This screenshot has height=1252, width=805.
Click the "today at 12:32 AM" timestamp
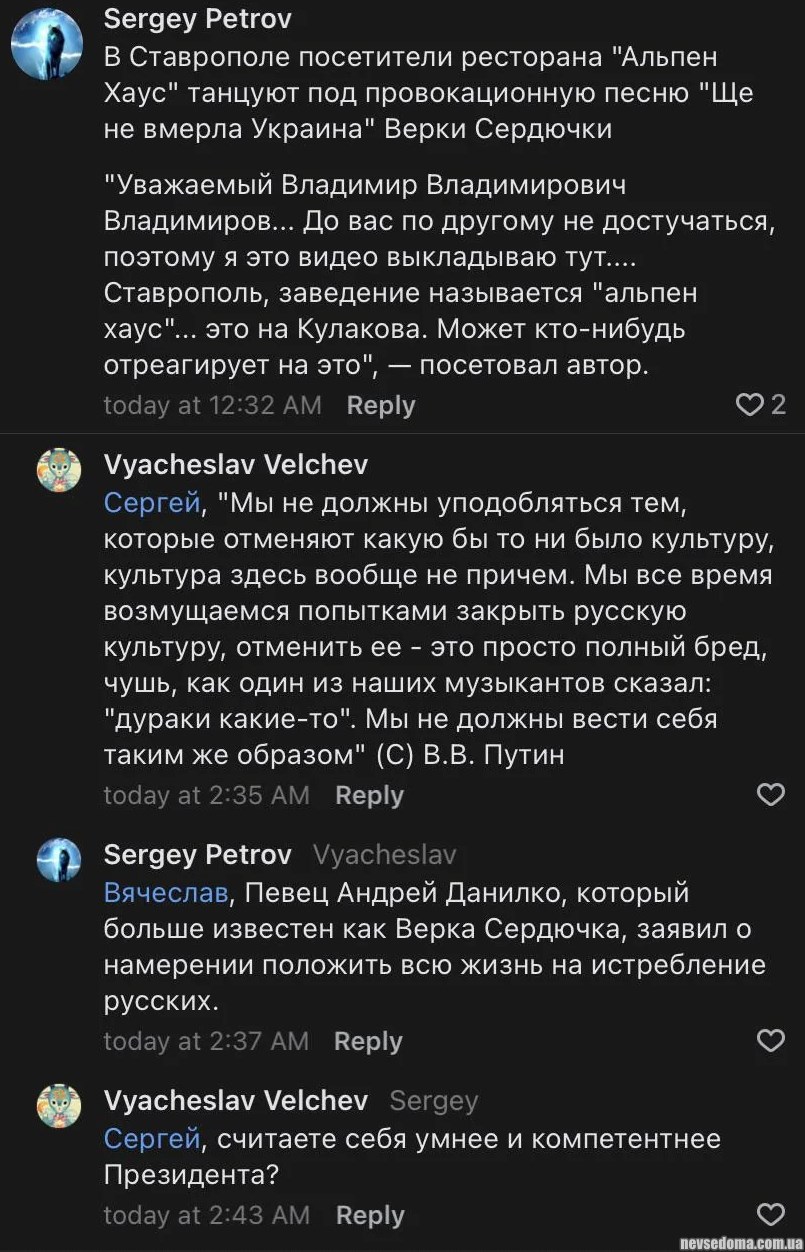(x=213, y=405)
